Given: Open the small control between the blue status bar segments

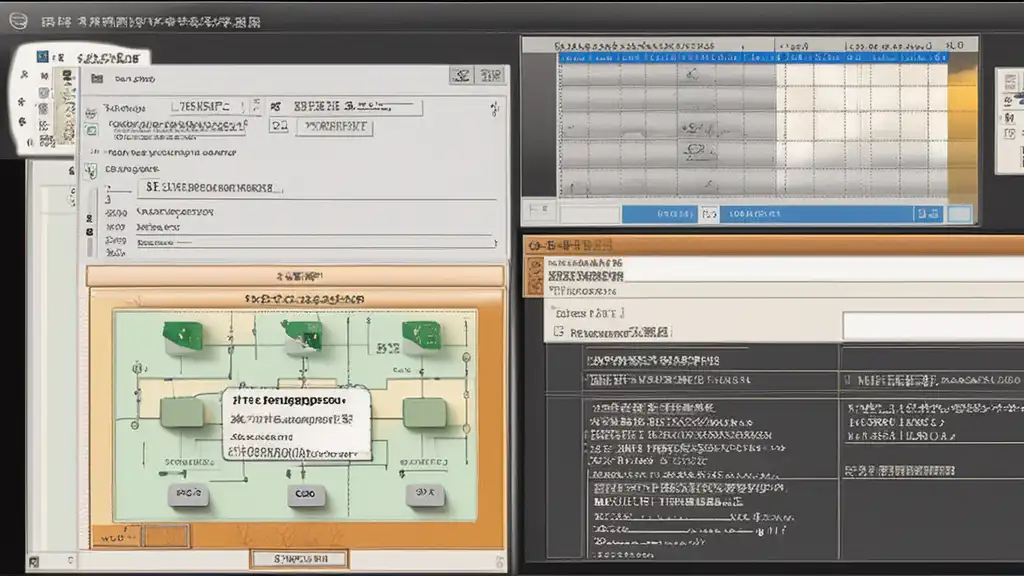Looking at the screenshot, I should coord(709,213).
